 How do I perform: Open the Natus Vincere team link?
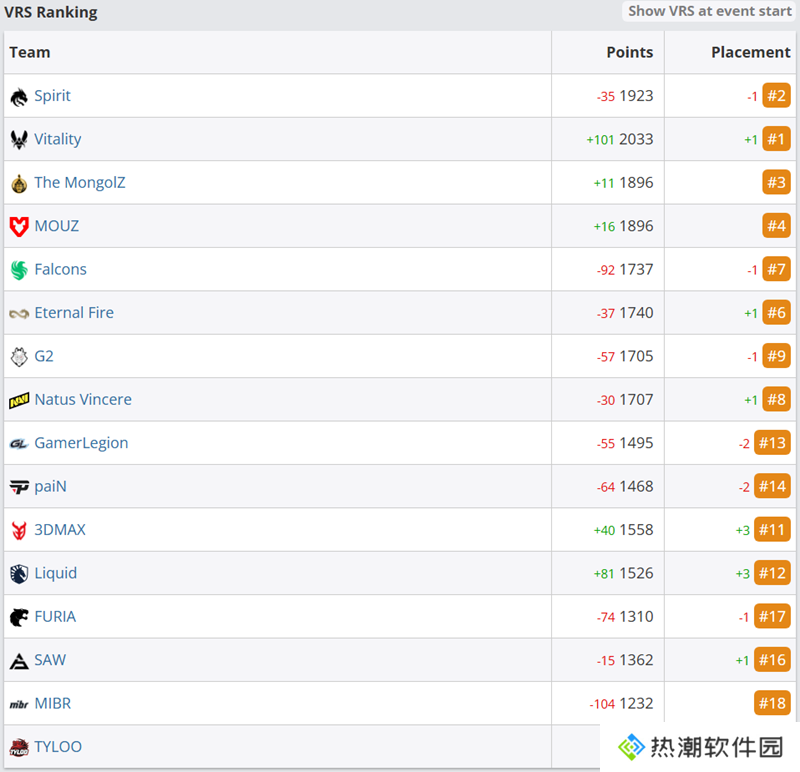tap(83, 400)
